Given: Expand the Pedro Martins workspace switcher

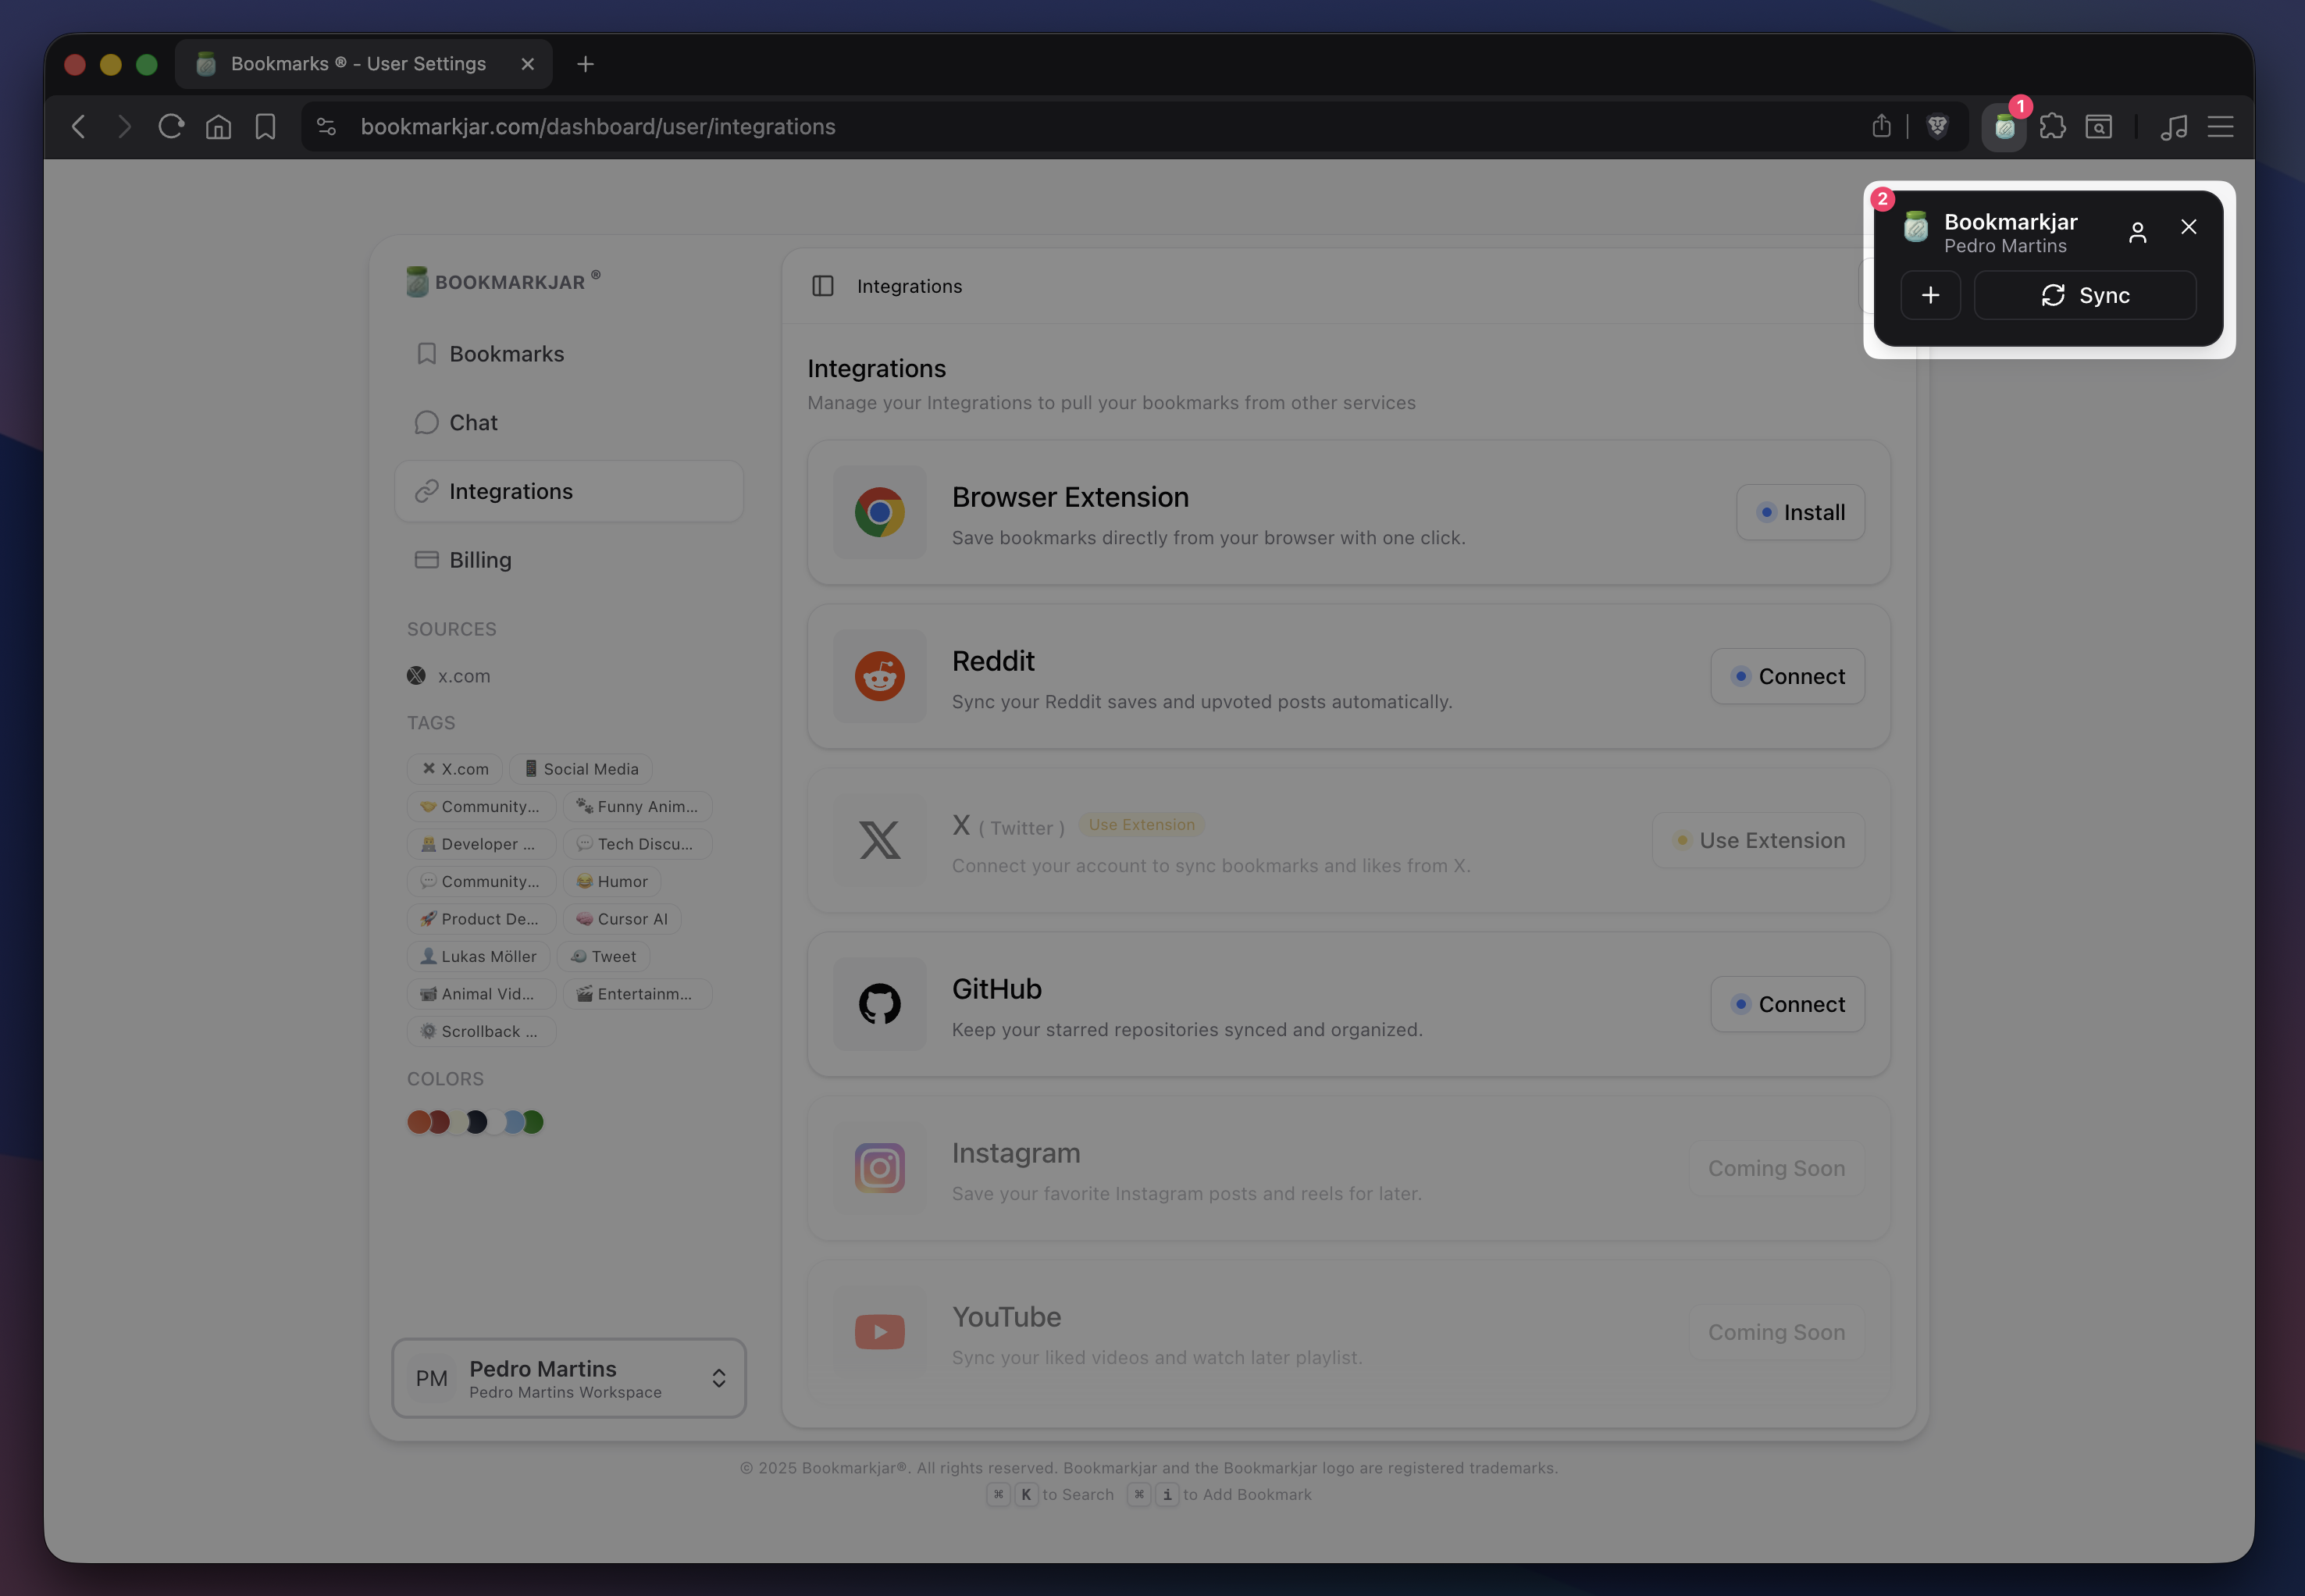Looking at the screenshot, I should point(568,1378).
